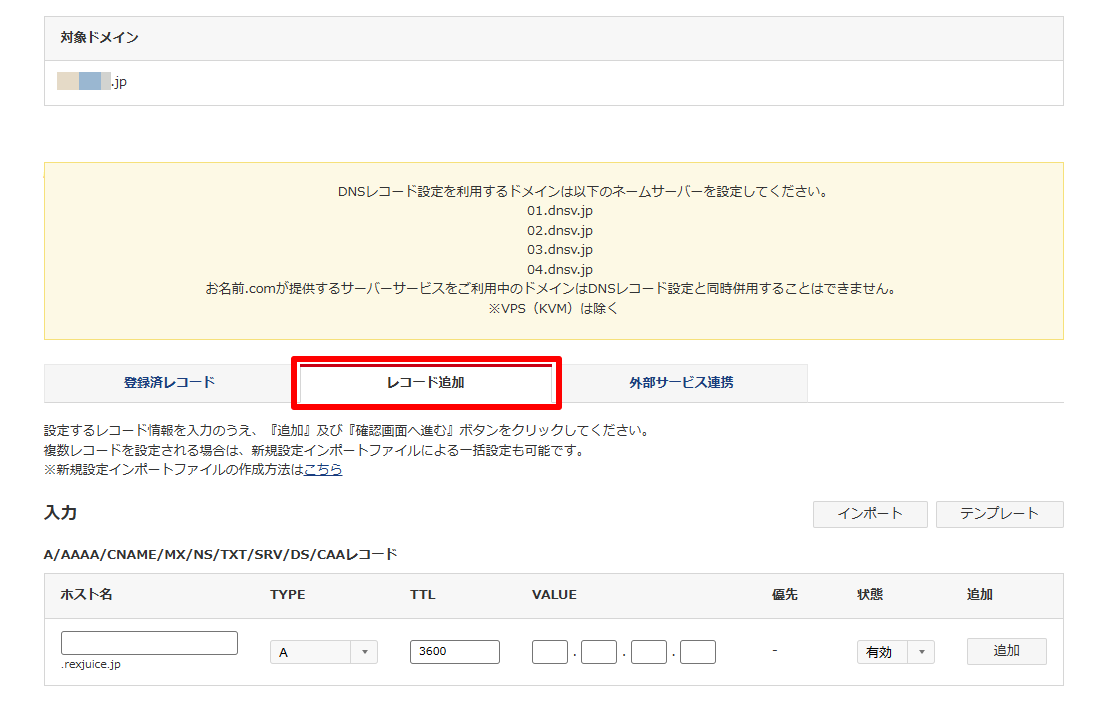Expand the TYPE dropdown showing A
Image resolution: width=1105 pixels, height=705 pixels.
(x=323, y=652)
